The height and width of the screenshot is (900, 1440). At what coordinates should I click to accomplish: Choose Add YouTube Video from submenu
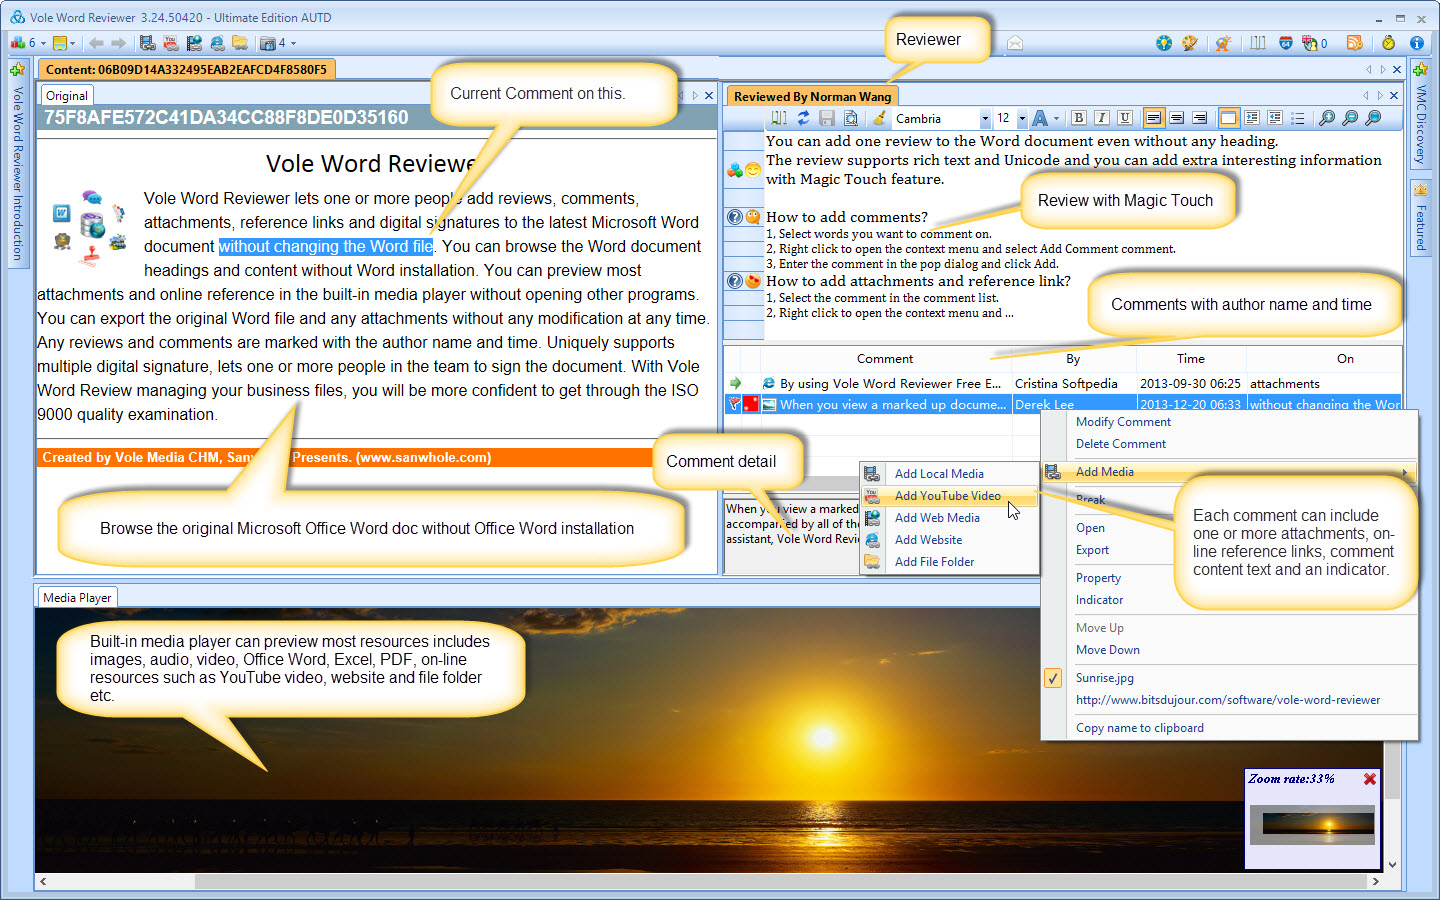[x=947, y=496]
